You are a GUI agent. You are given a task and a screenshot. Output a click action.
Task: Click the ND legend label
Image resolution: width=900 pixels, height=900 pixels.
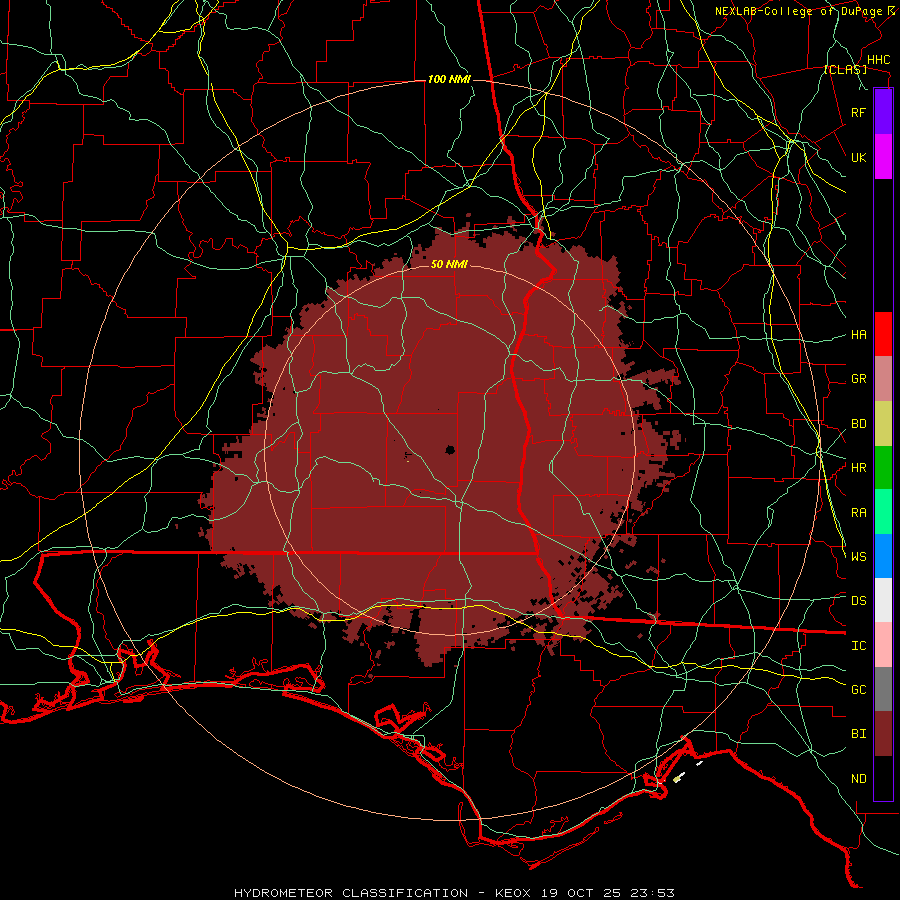click(x=858, y=779)
